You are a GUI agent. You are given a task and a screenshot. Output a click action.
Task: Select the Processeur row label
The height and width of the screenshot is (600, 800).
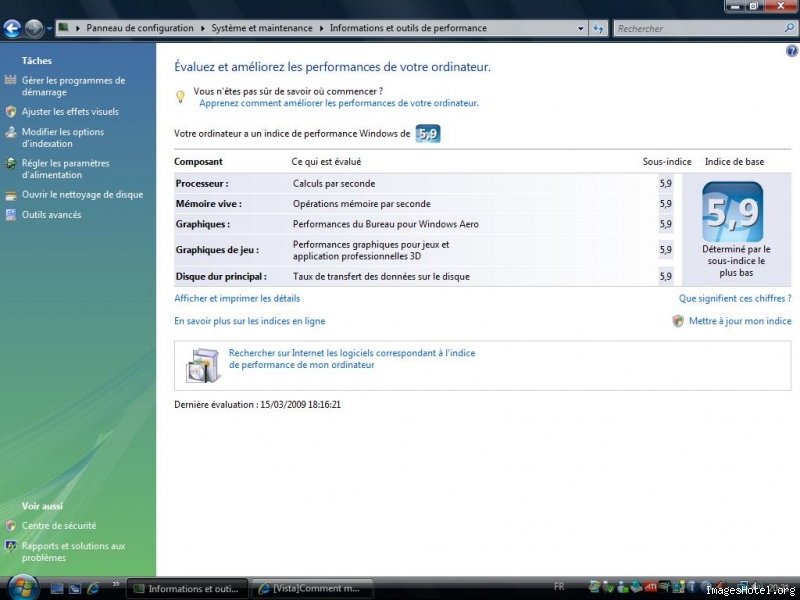tap(202, 184)
